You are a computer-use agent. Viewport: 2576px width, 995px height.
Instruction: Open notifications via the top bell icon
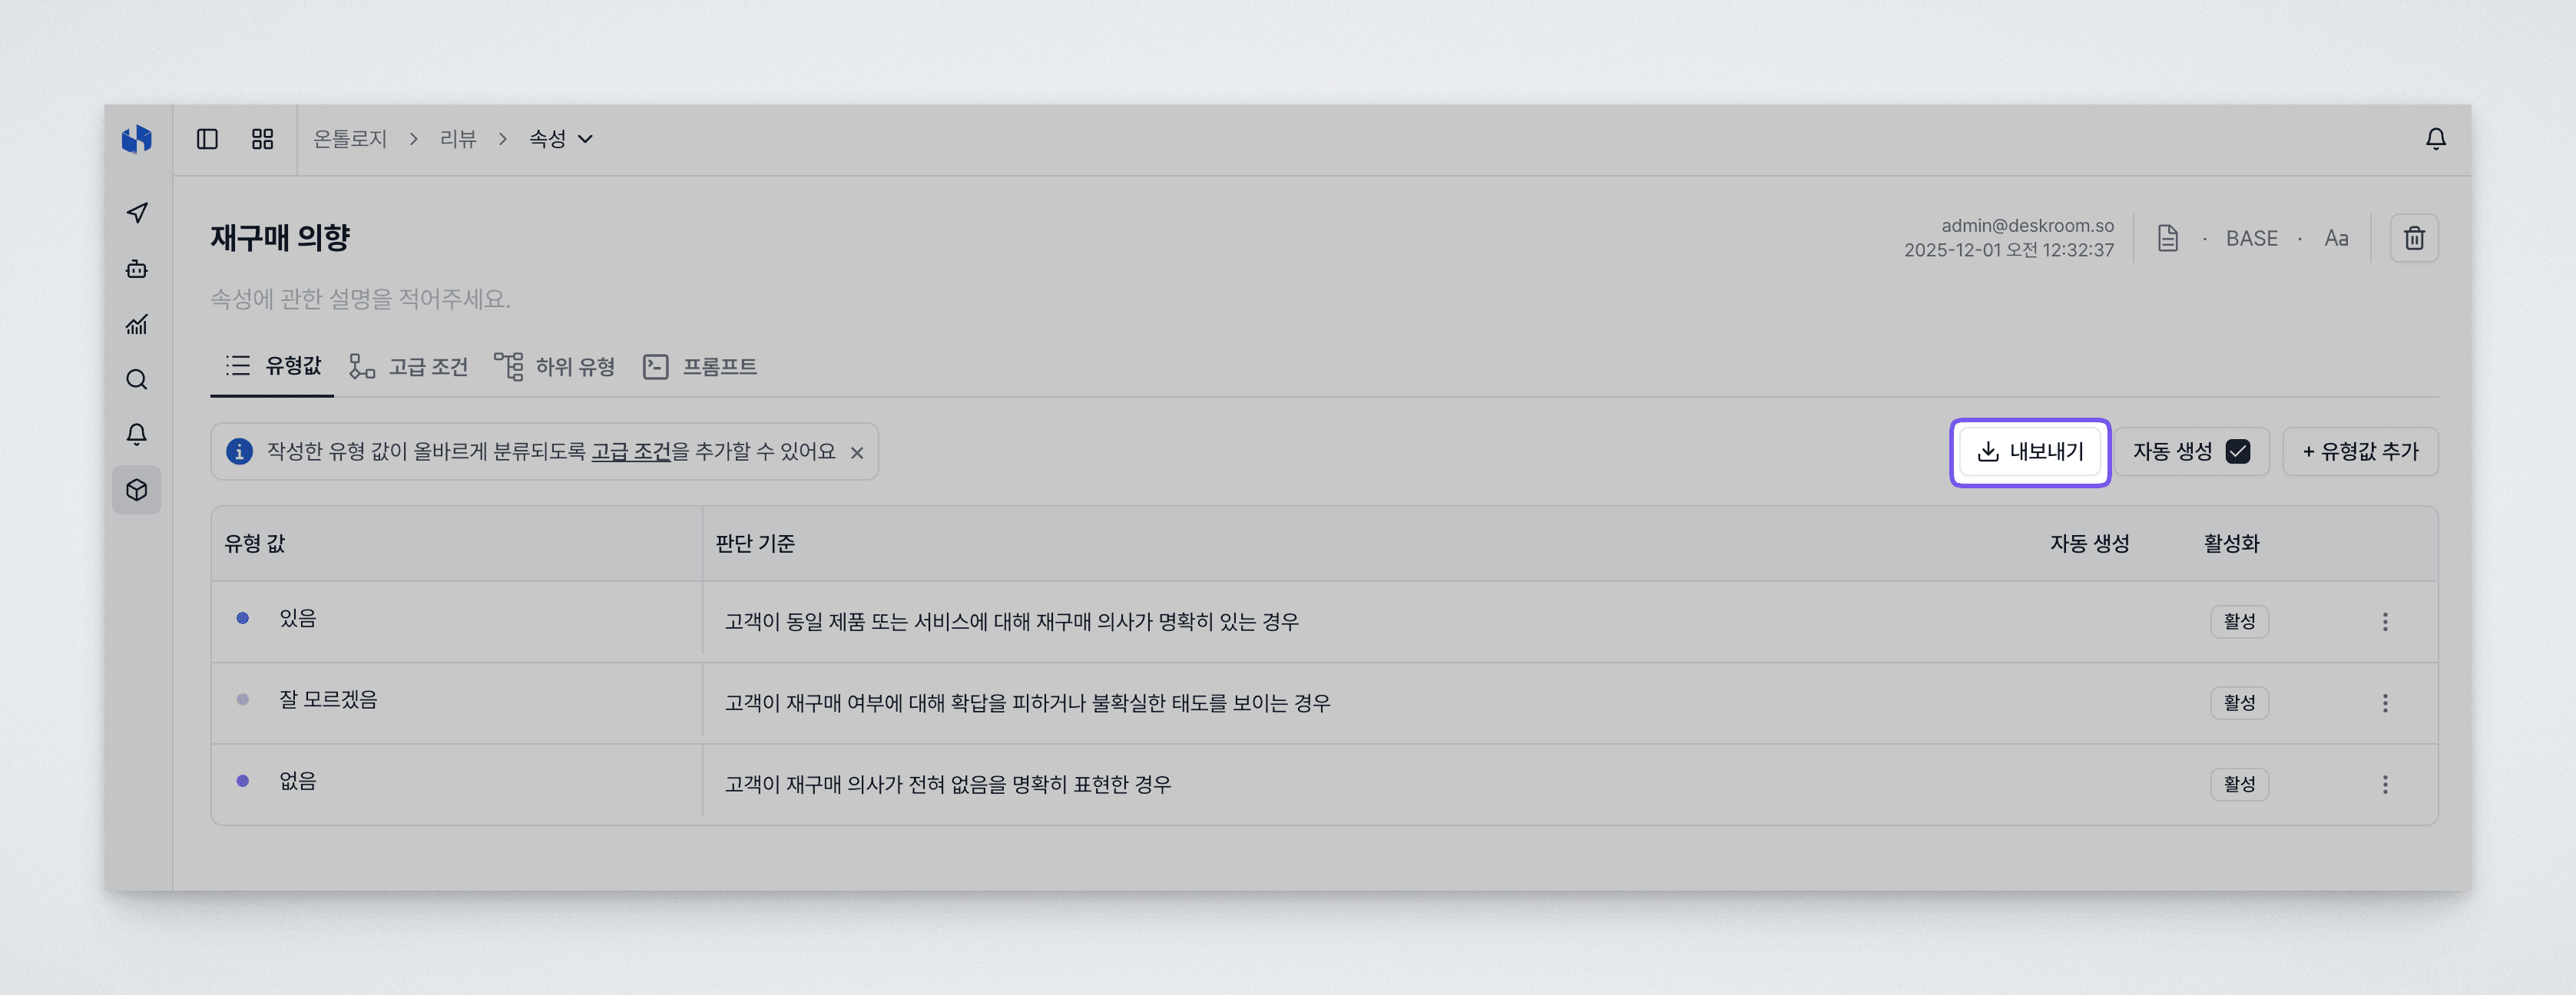click(2436, 139)
